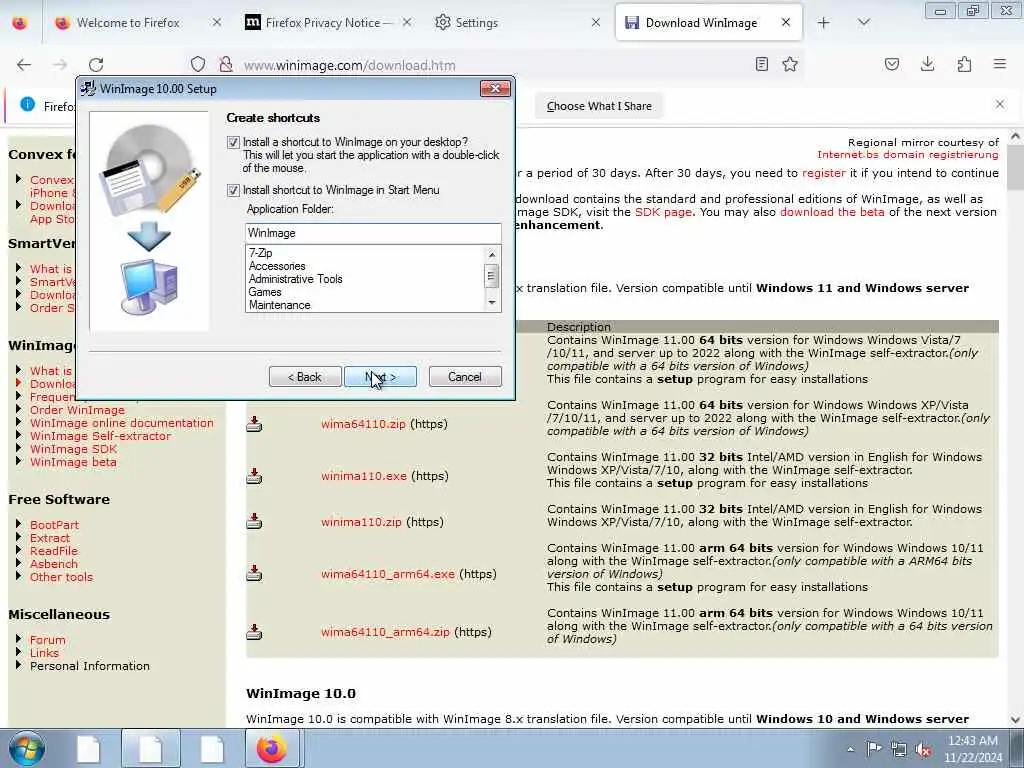Open the Windows Start orb

click(27, 748)
